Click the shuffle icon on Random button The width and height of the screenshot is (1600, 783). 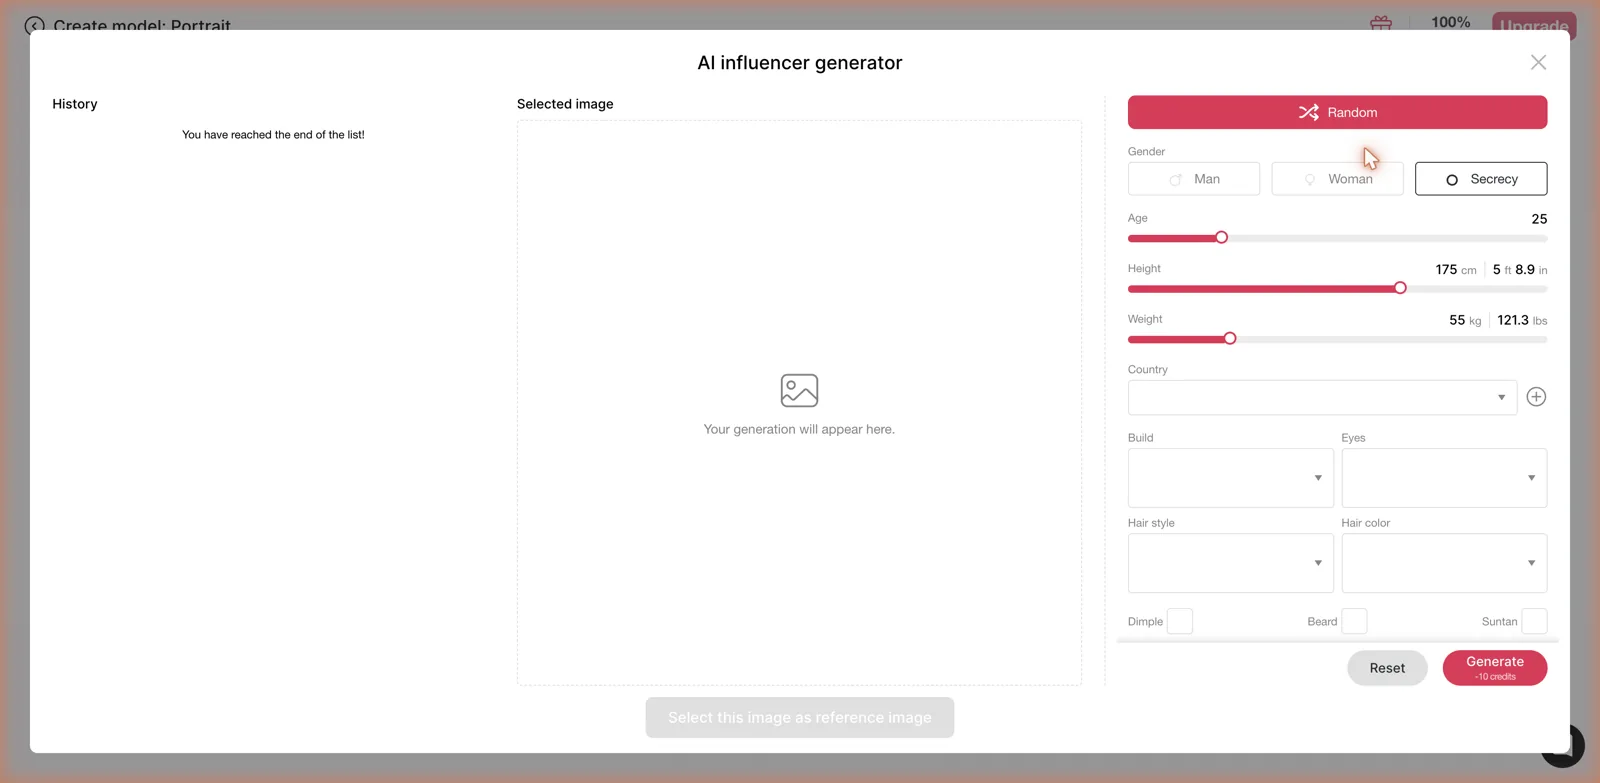[x=1308, y=112]
